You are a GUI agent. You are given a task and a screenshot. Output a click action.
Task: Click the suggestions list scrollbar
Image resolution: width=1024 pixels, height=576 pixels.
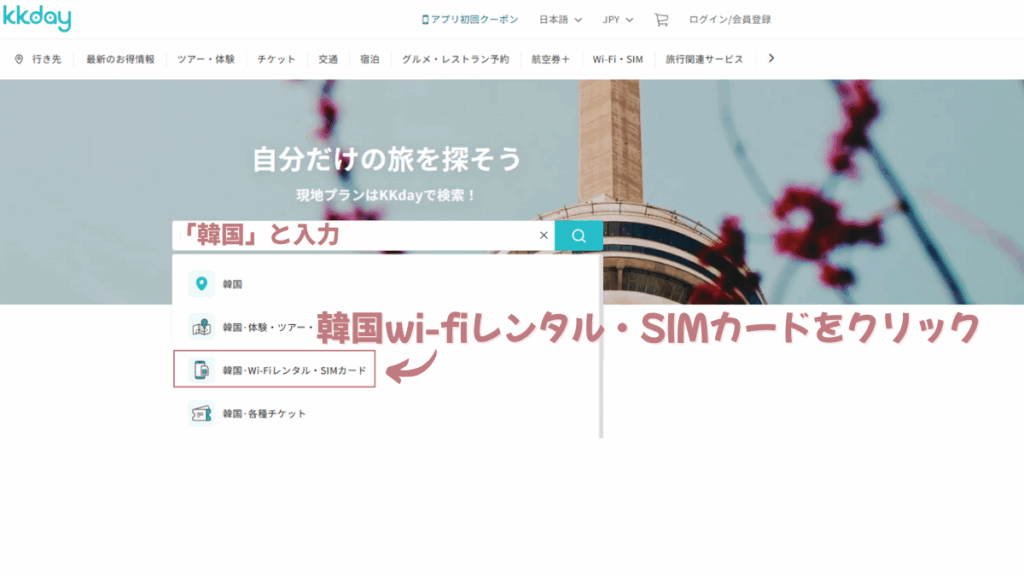[x=601, y=346]
